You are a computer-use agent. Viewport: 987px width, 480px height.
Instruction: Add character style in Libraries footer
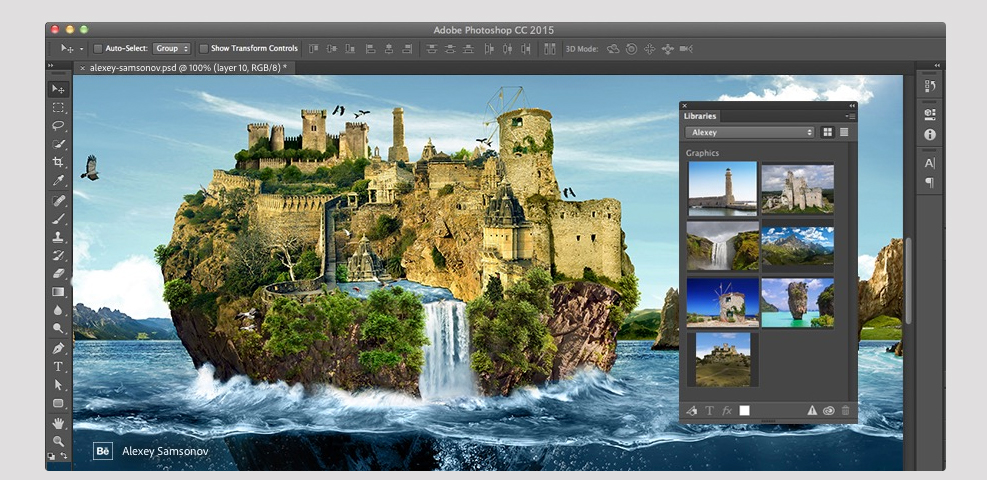coord(709,410)
